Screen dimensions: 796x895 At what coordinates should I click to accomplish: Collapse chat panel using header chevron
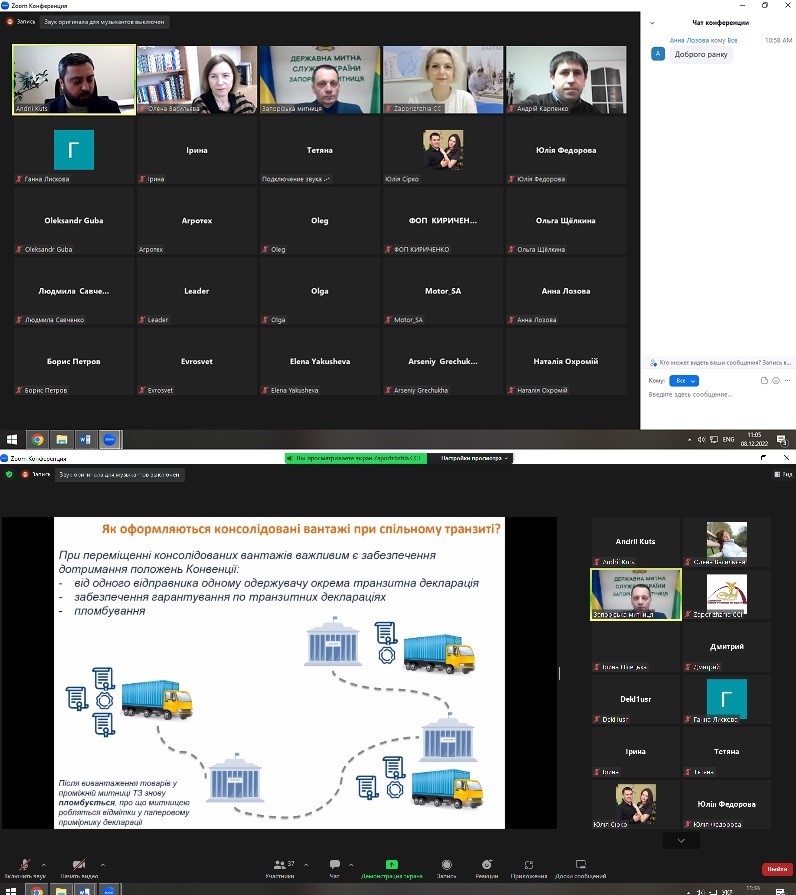tap(652, 21)
